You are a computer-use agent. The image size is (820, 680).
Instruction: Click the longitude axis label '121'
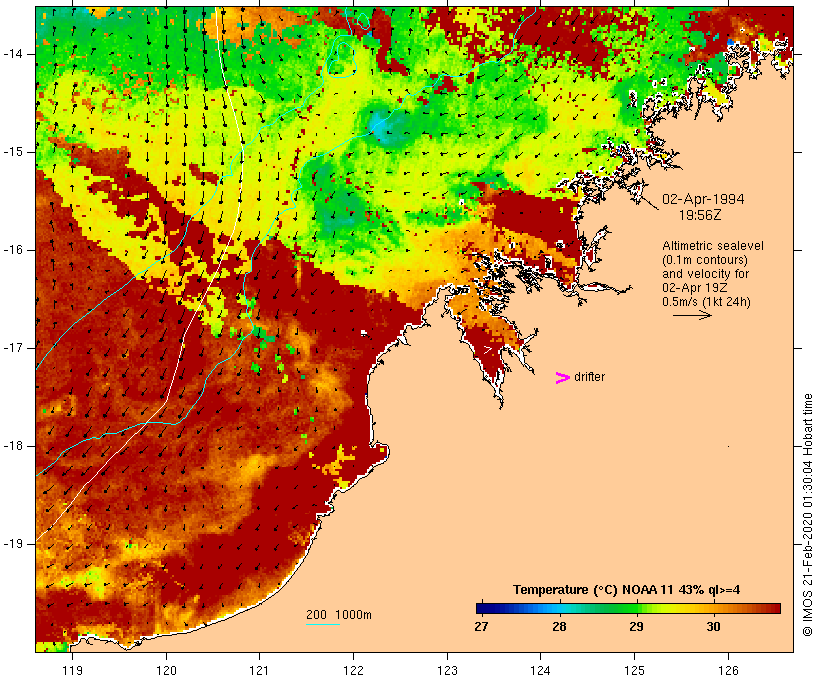pos(259,670)
